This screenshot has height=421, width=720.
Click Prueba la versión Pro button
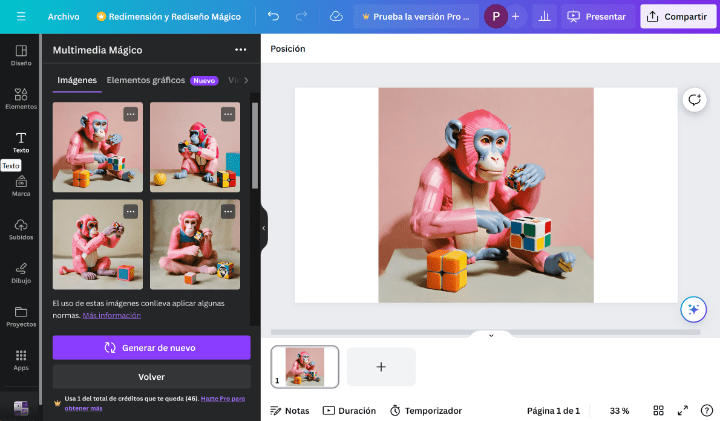pos(416,17)
